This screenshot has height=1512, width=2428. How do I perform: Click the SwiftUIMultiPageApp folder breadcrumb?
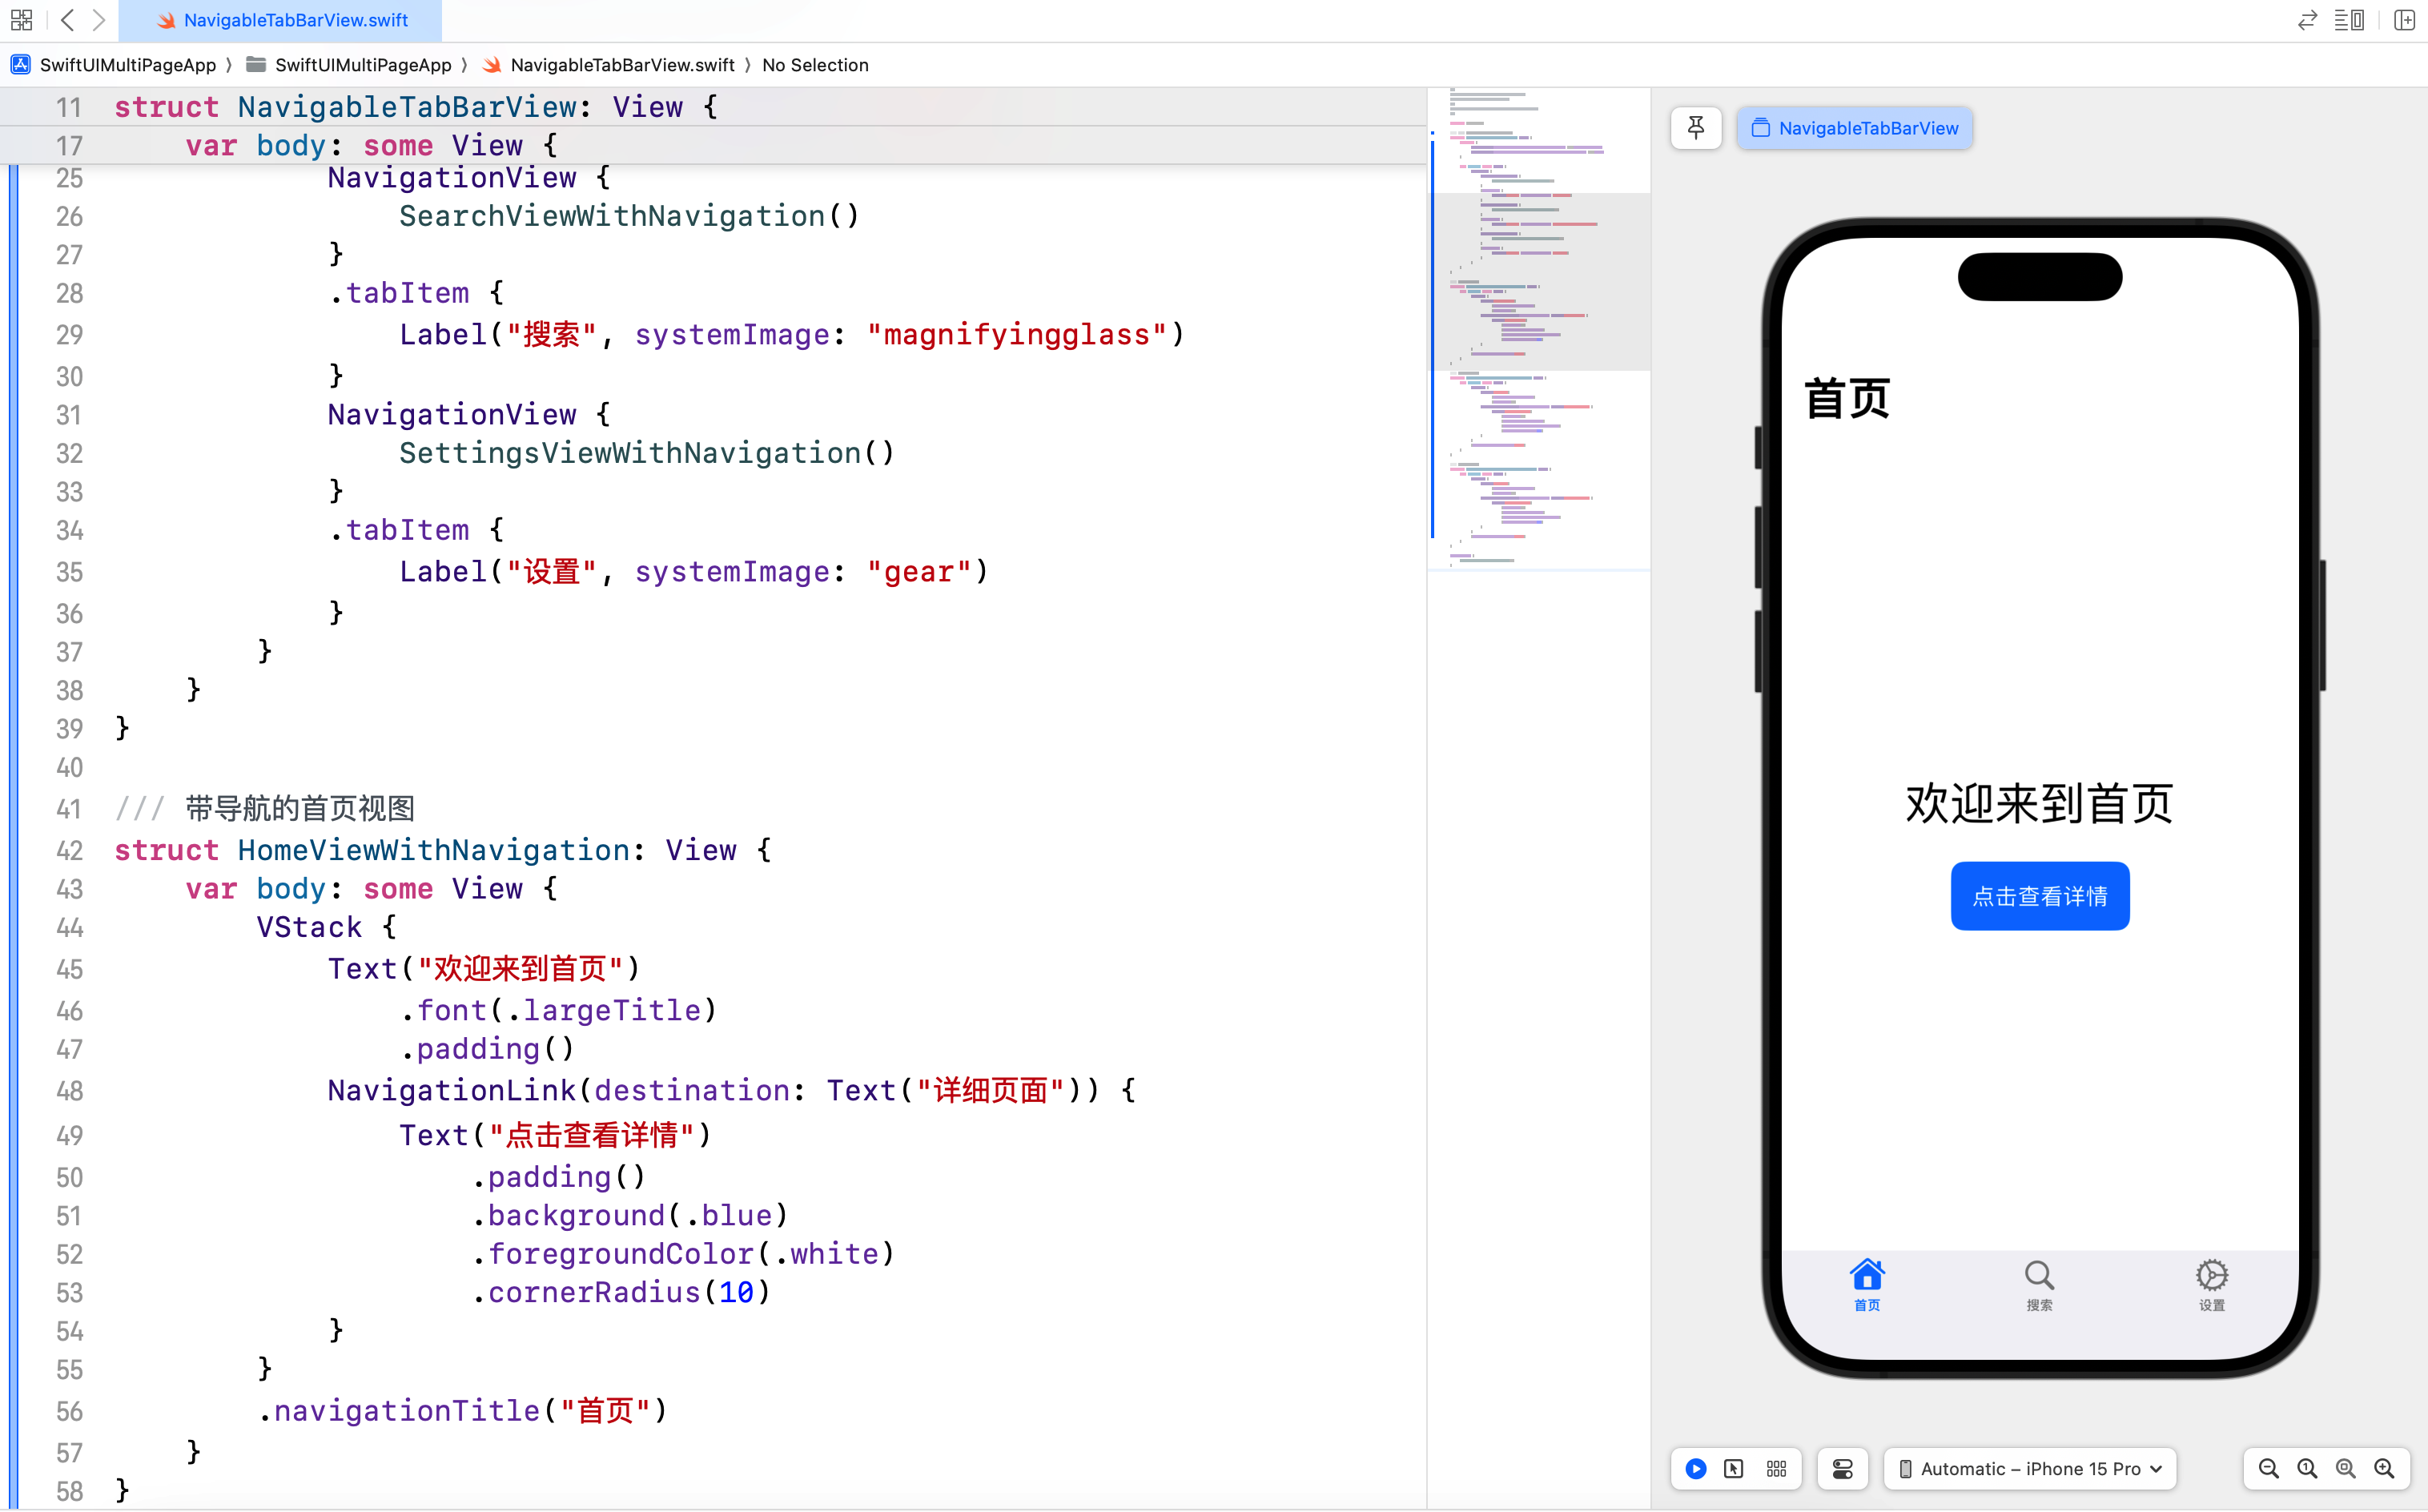[x=349, y=65]
